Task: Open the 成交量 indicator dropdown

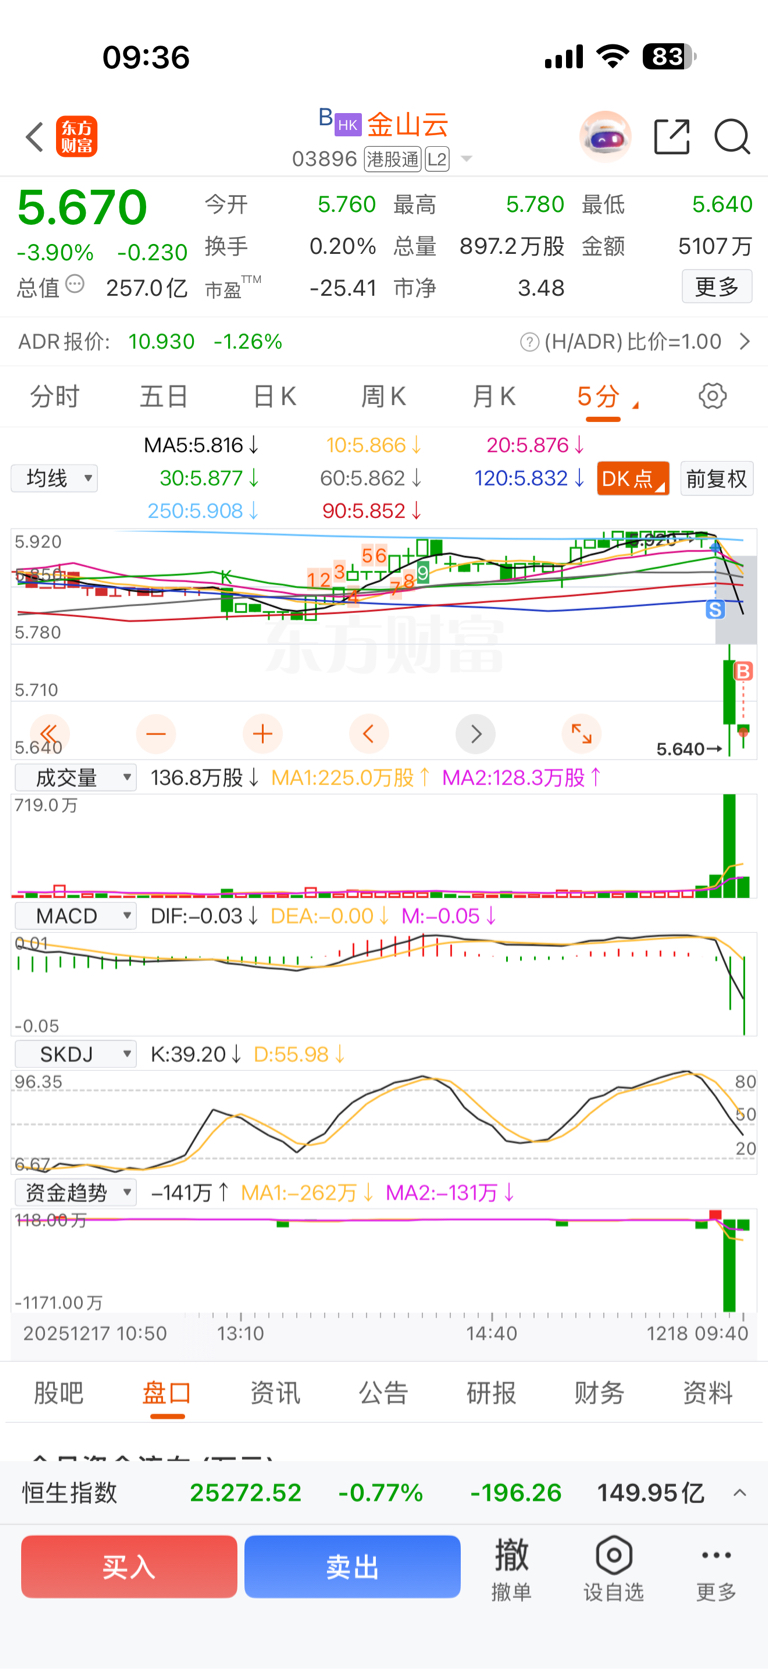Action: [75, 777]
